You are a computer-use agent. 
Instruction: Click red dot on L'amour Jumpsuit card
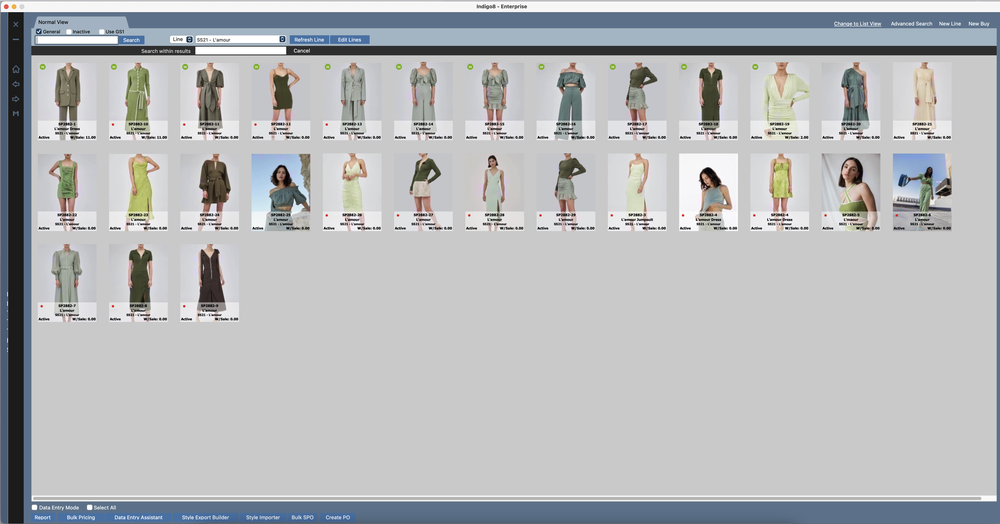pyautogui.click(x=612, y=215)
